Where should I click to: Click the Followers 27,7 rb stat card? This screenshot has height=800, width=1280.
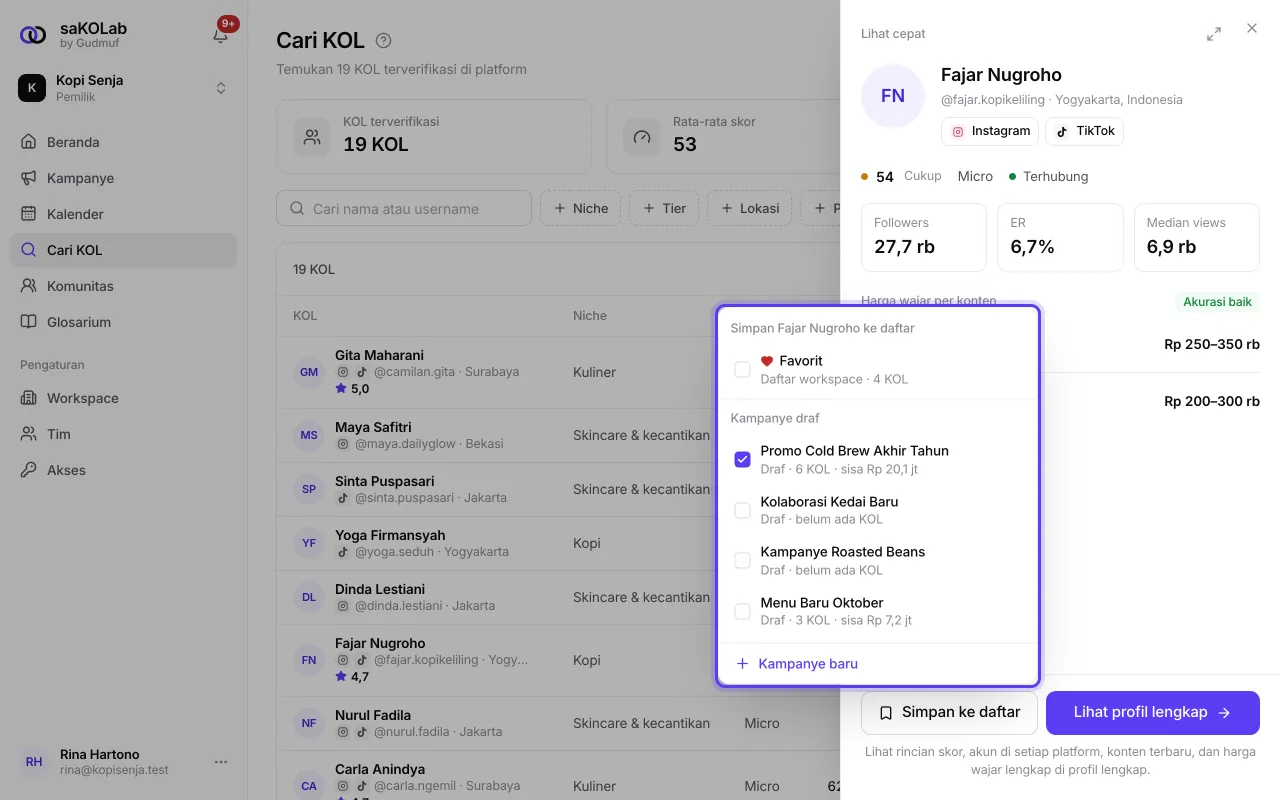[x=924, y=237]
